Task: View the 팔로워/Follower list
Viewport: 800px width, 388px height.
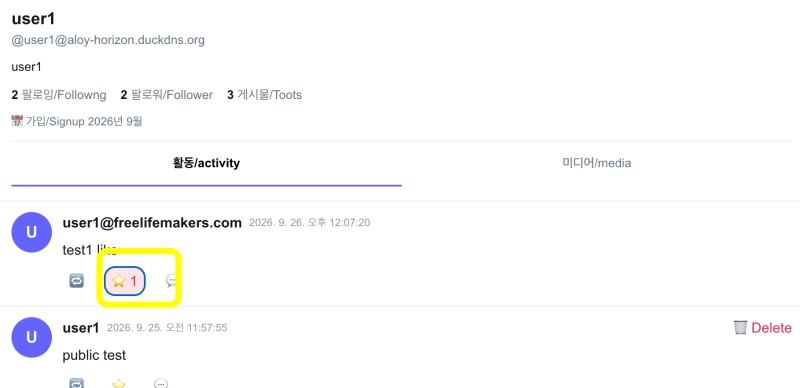Action: (166, 95)
